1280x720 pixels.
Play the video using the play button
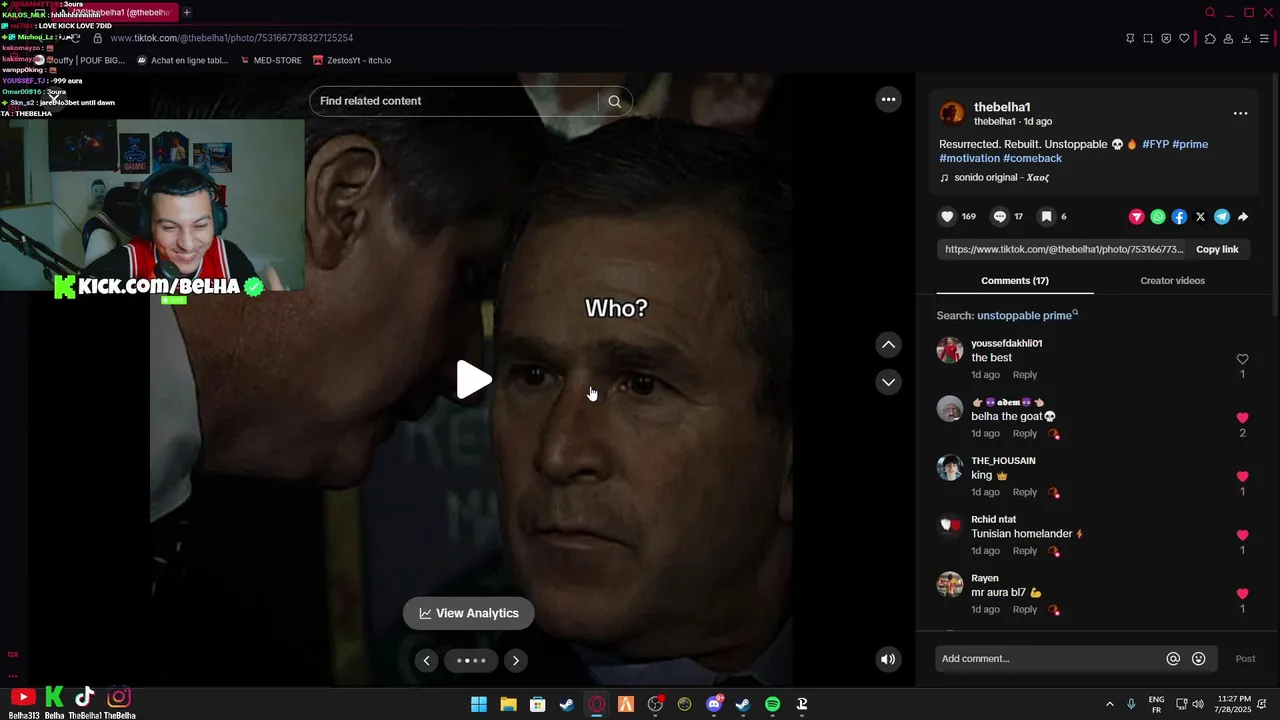click(x=473, y=380)
